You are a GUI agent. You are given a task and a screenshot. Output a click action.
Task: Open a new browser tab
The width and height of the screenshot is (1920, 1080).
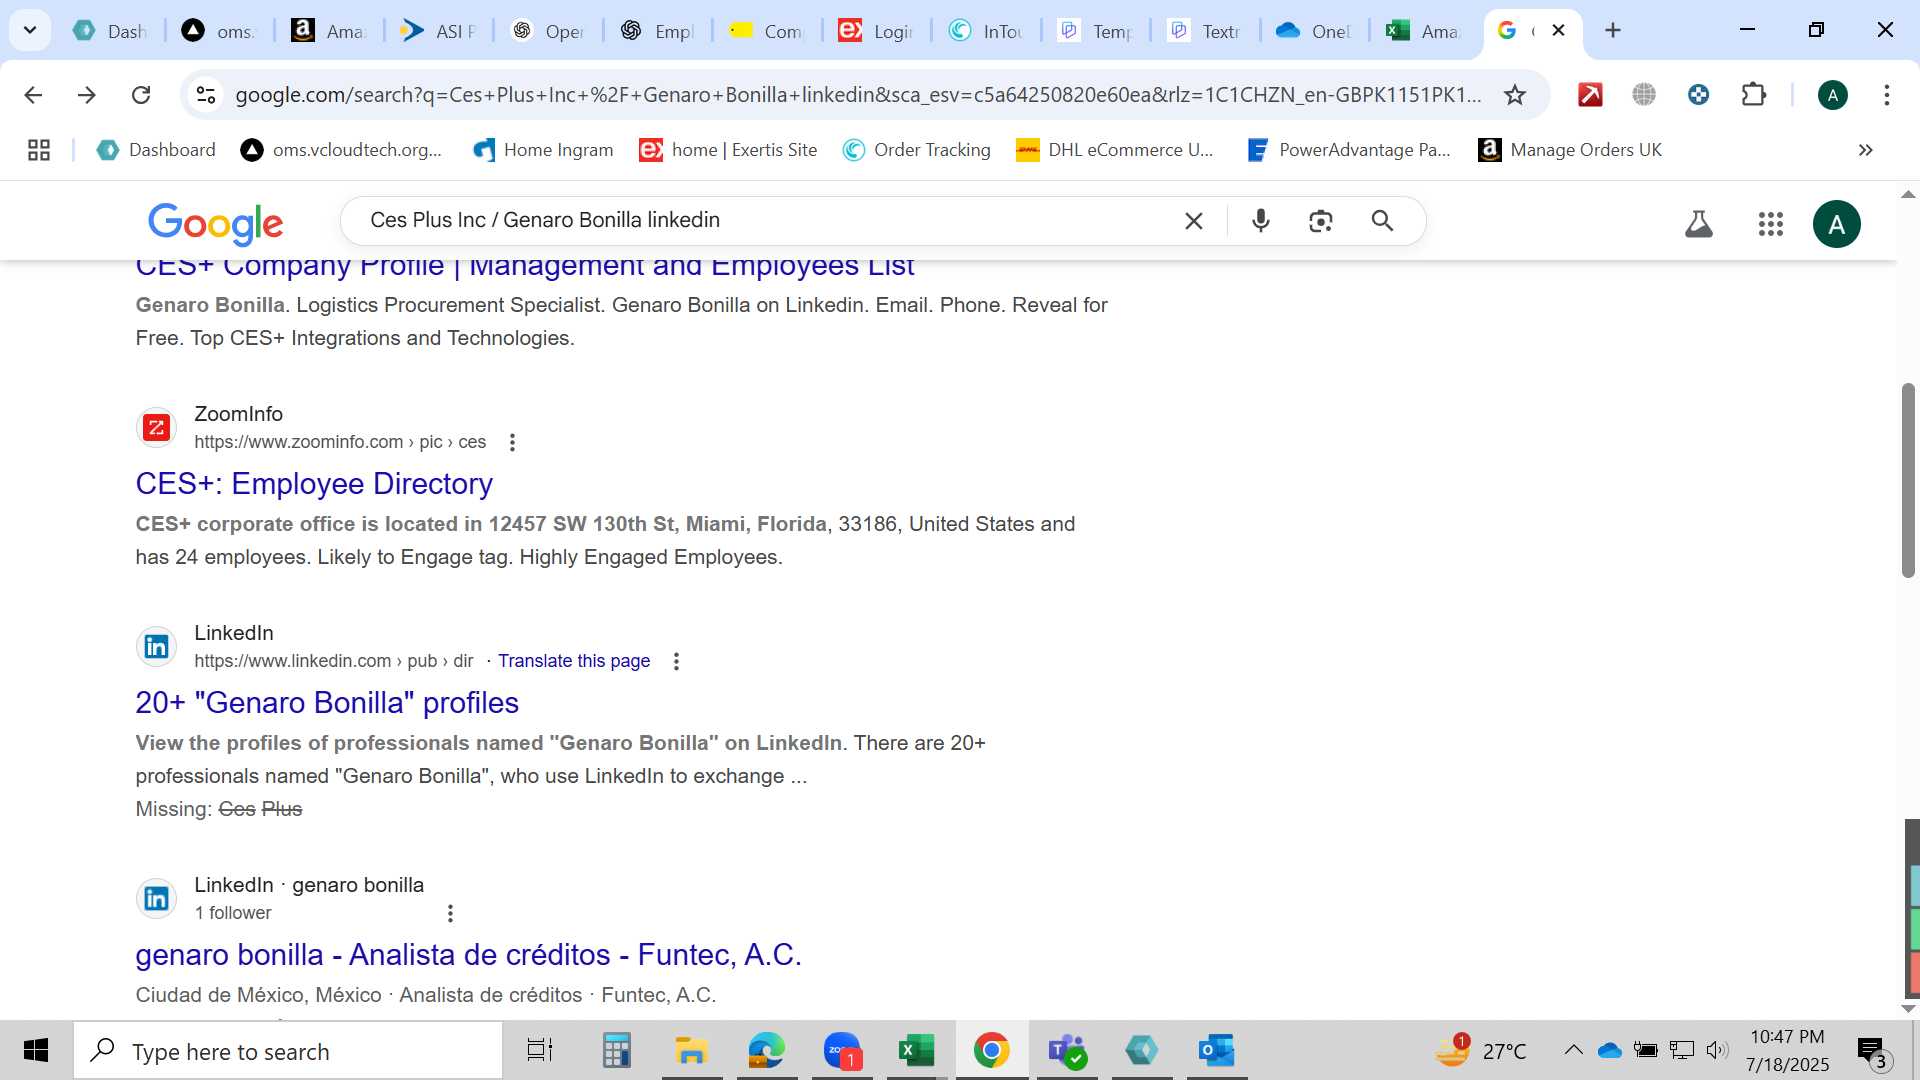1613,31
